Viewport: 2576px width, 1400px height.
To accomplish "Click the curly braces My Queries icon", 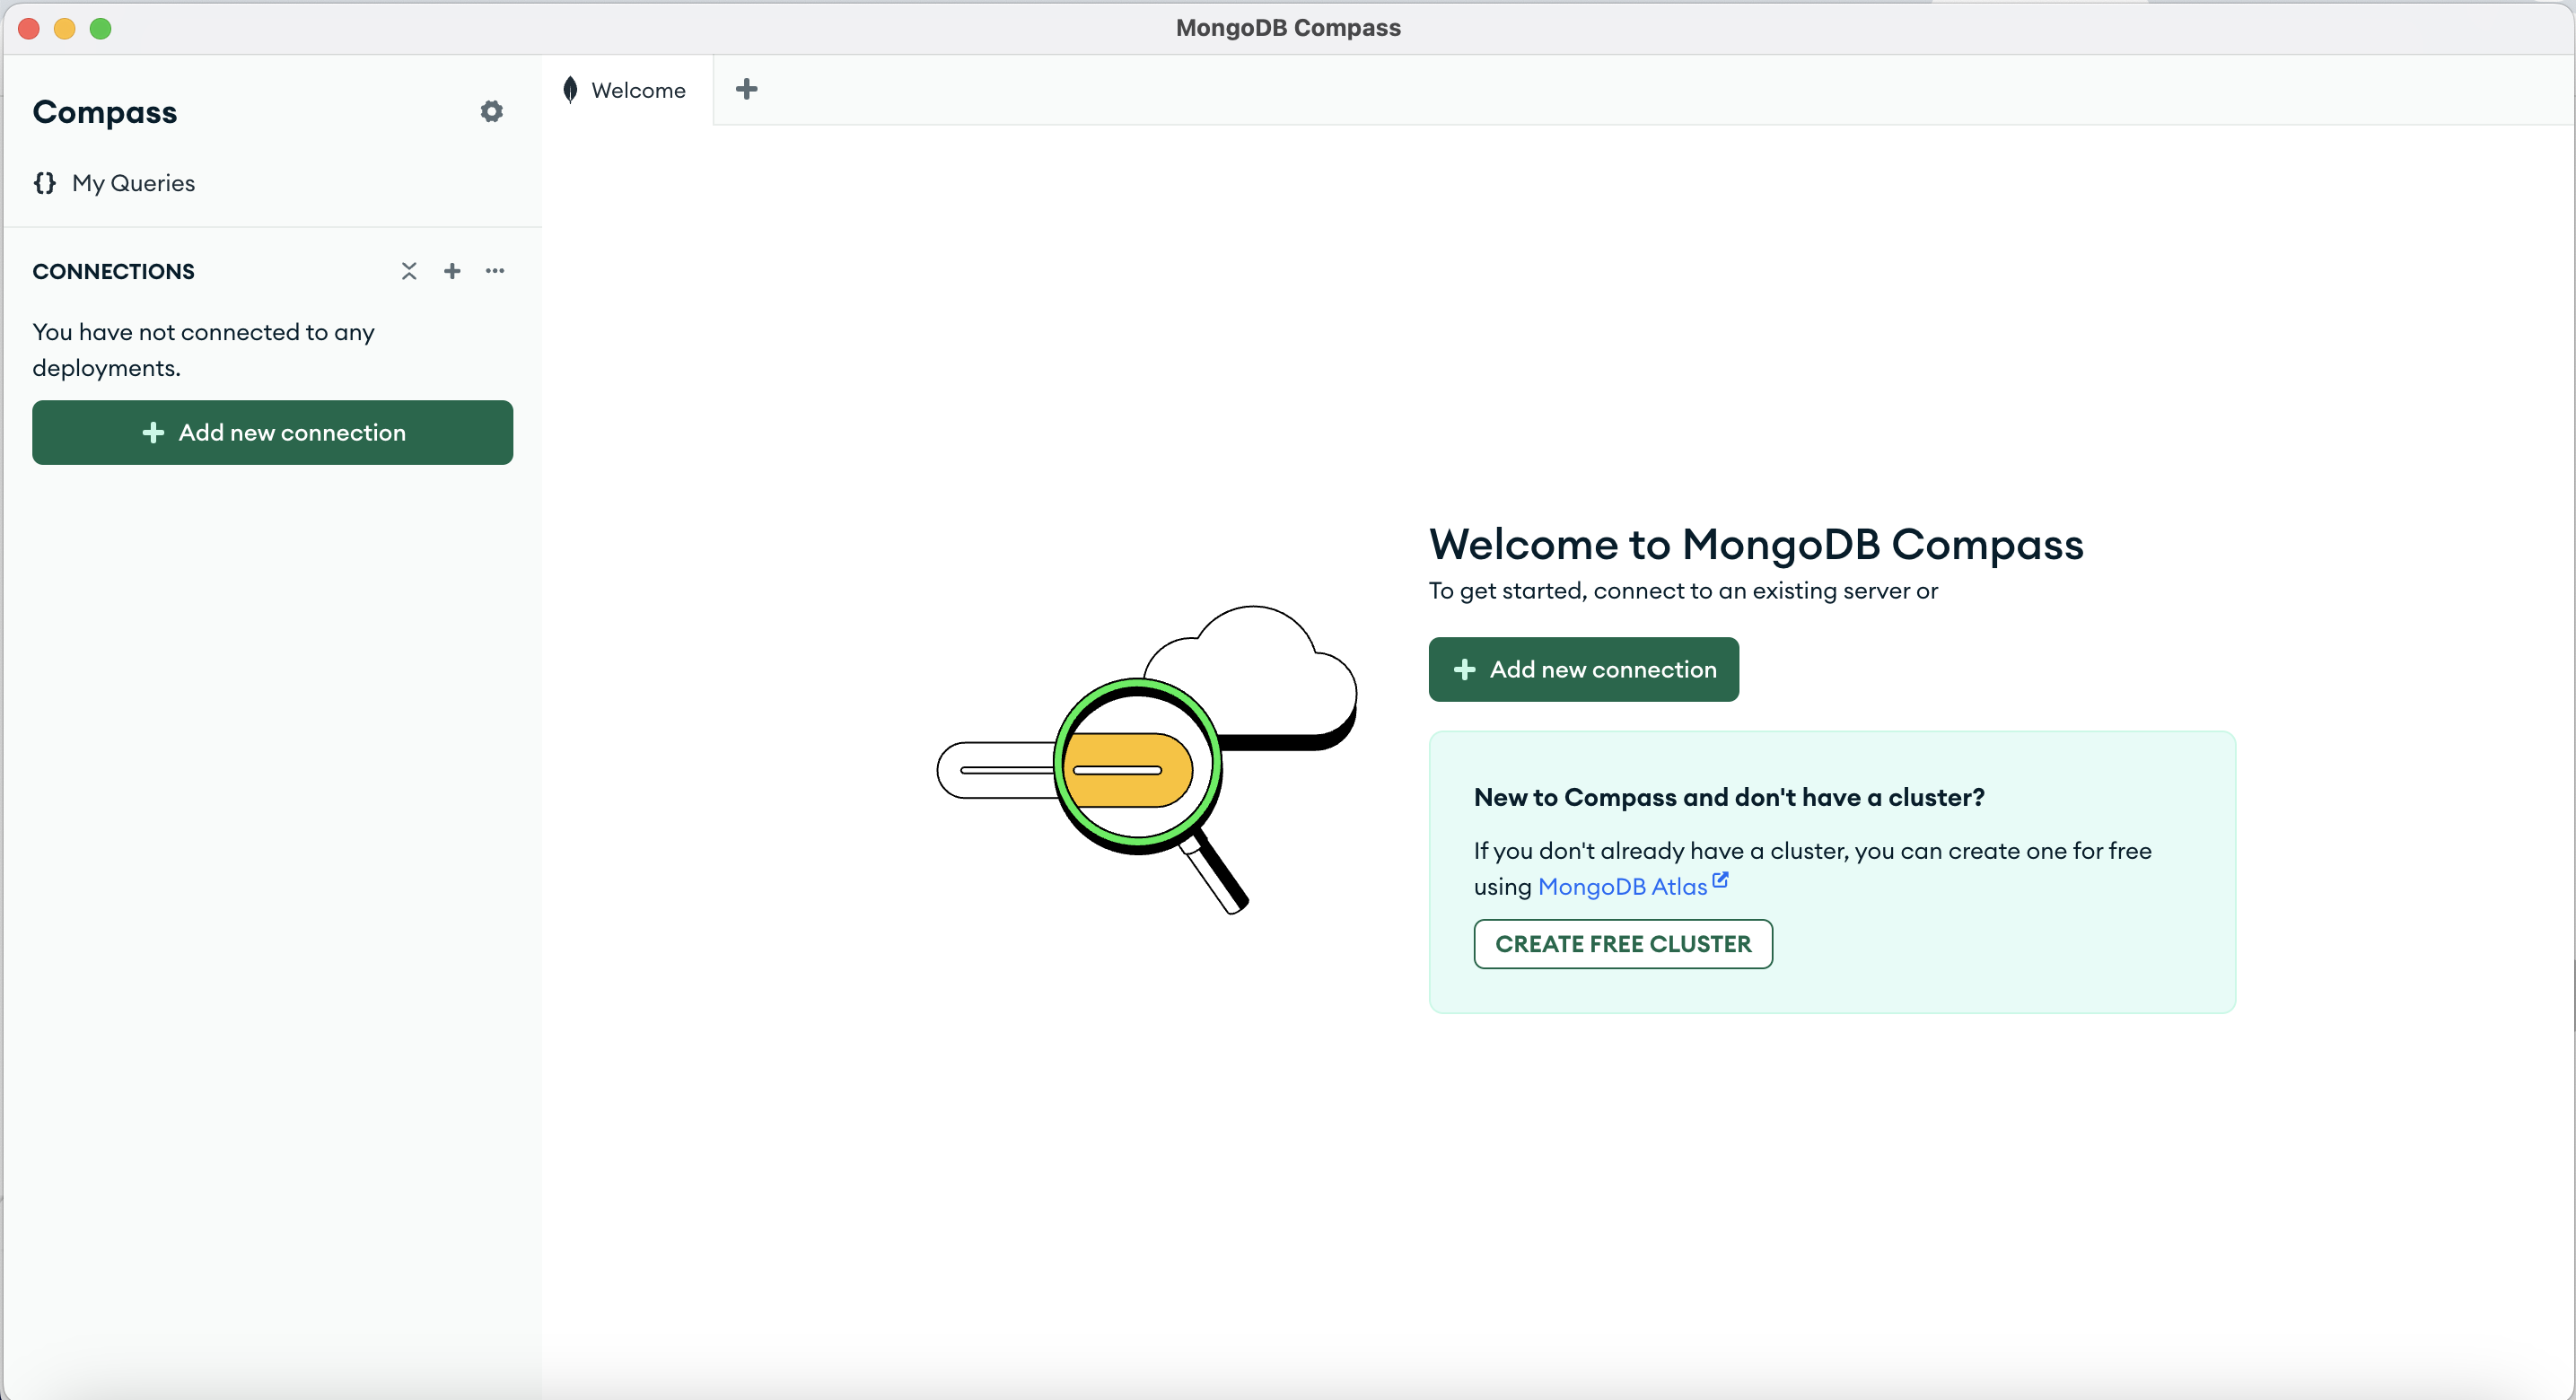I will click(44, 183).
